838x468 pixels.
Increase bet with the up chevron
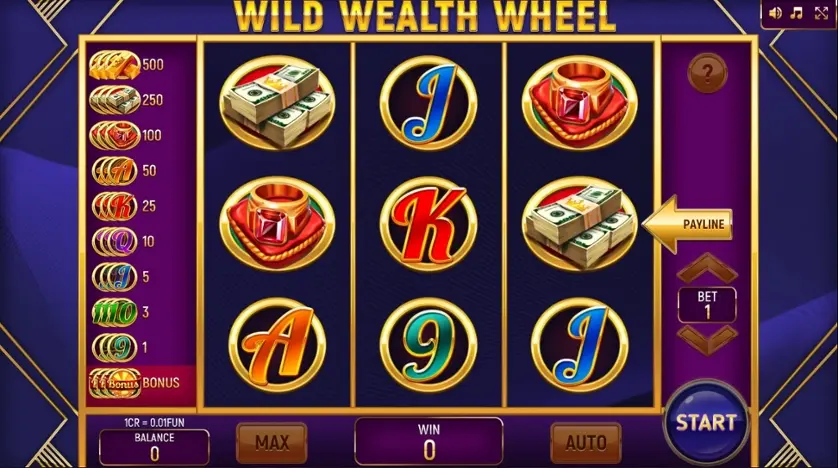click(707, 268)
